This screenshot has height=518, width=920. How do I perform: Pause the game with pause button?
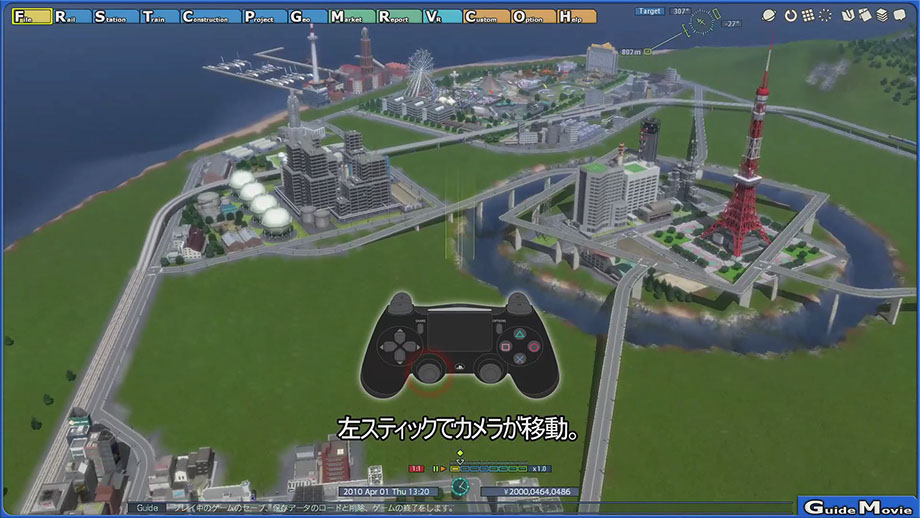point(436,468)
